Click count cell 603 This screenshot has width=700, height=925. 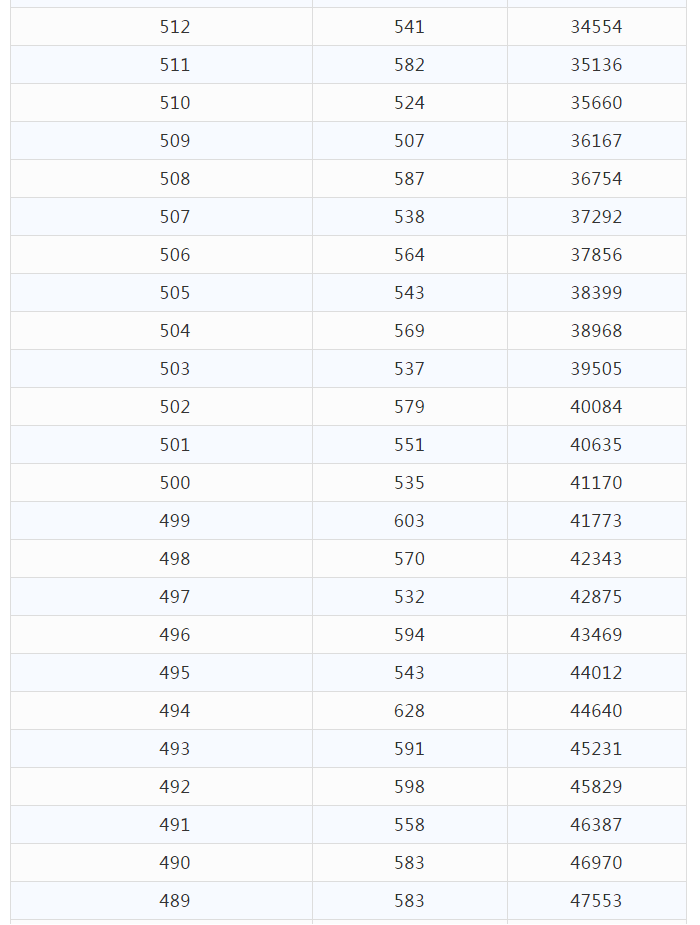[409, 521]
